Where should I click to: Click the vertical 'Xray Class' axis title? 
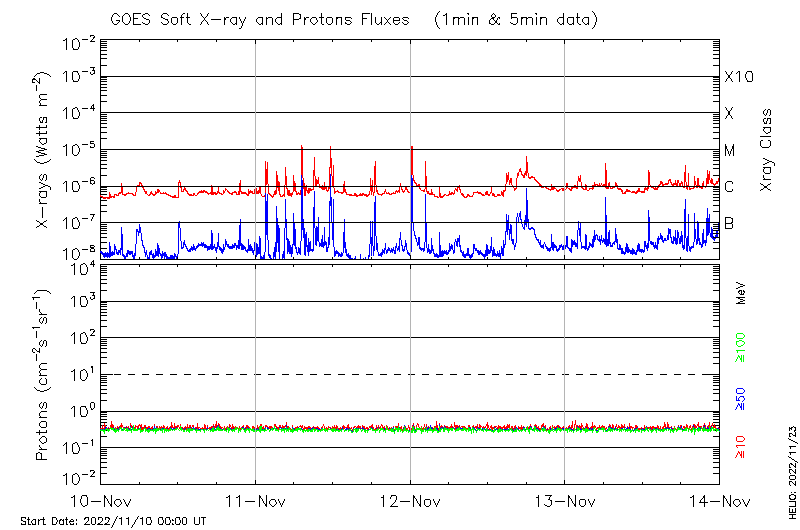(767, 150)
